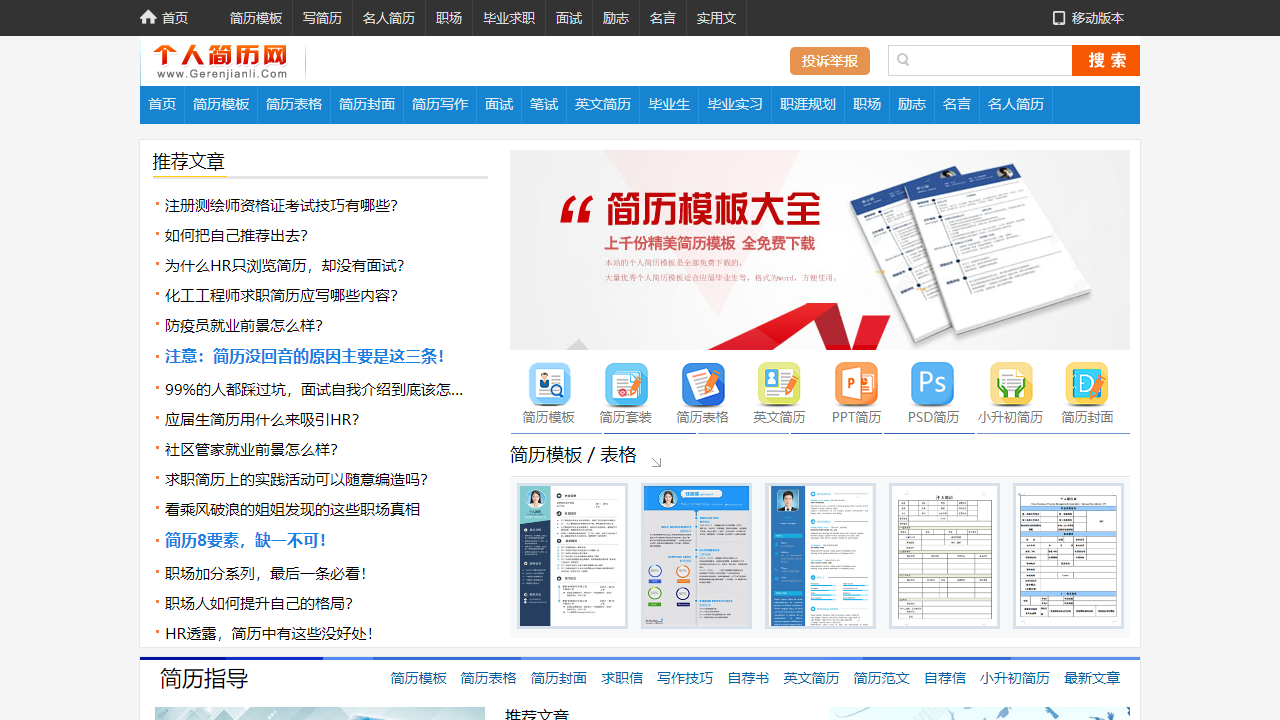Click 写作技巧 in 简历指导 section links
The width and height of the screenshot is (1280, 720).
click(x=685, y=678)
